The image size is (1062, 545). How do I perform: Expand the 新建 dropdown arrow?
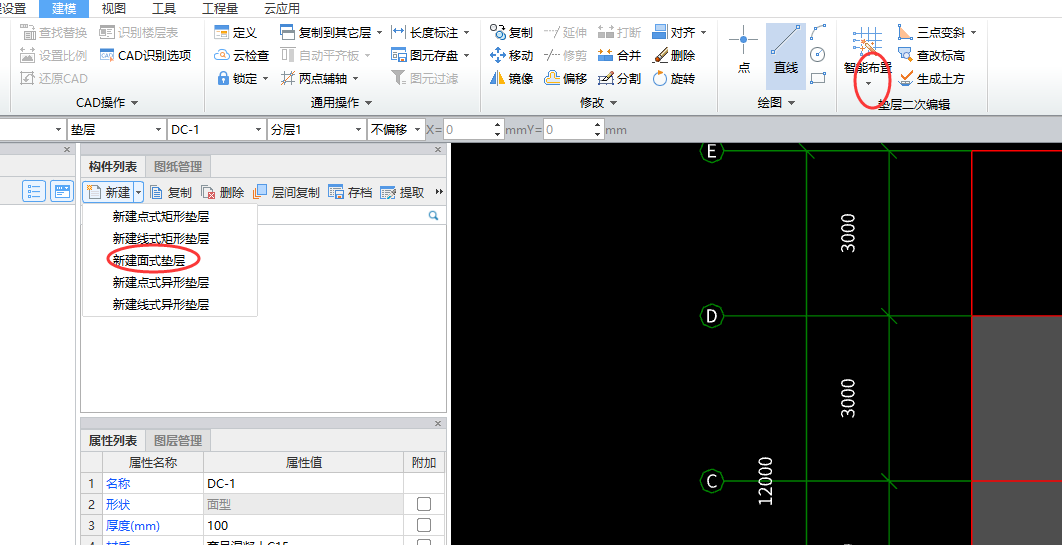[138, 192]
